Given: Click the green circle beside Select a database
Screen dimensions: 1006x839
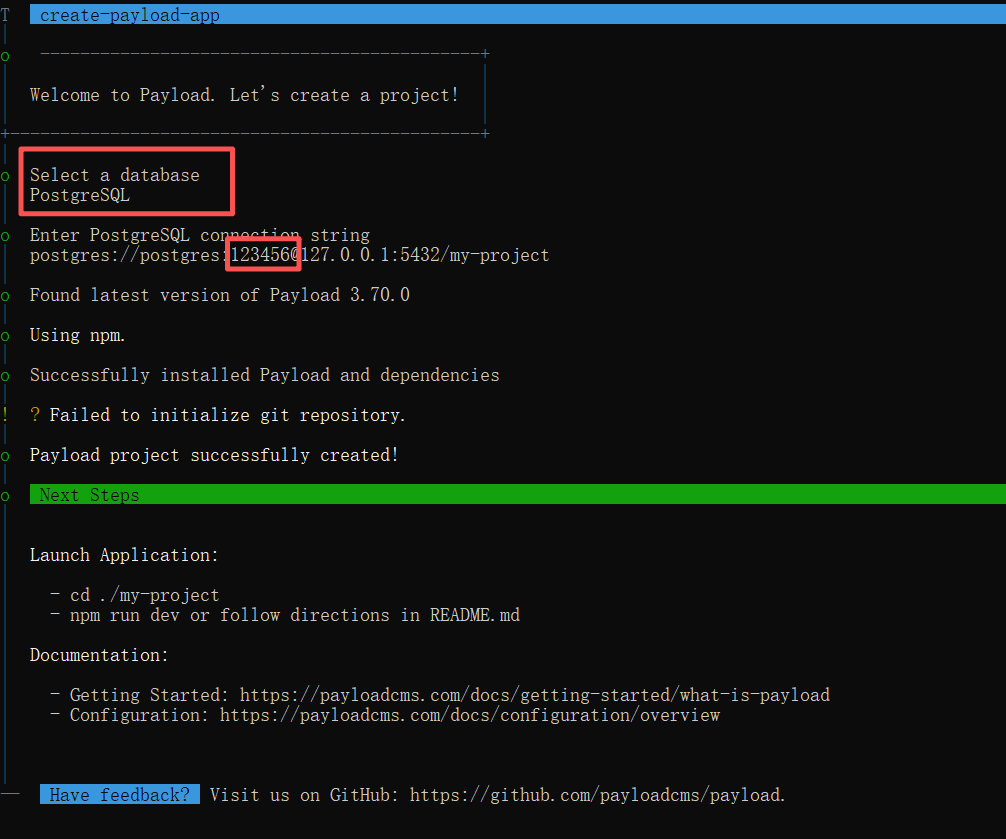Looking at the screenshot, I should click(5, 176).
